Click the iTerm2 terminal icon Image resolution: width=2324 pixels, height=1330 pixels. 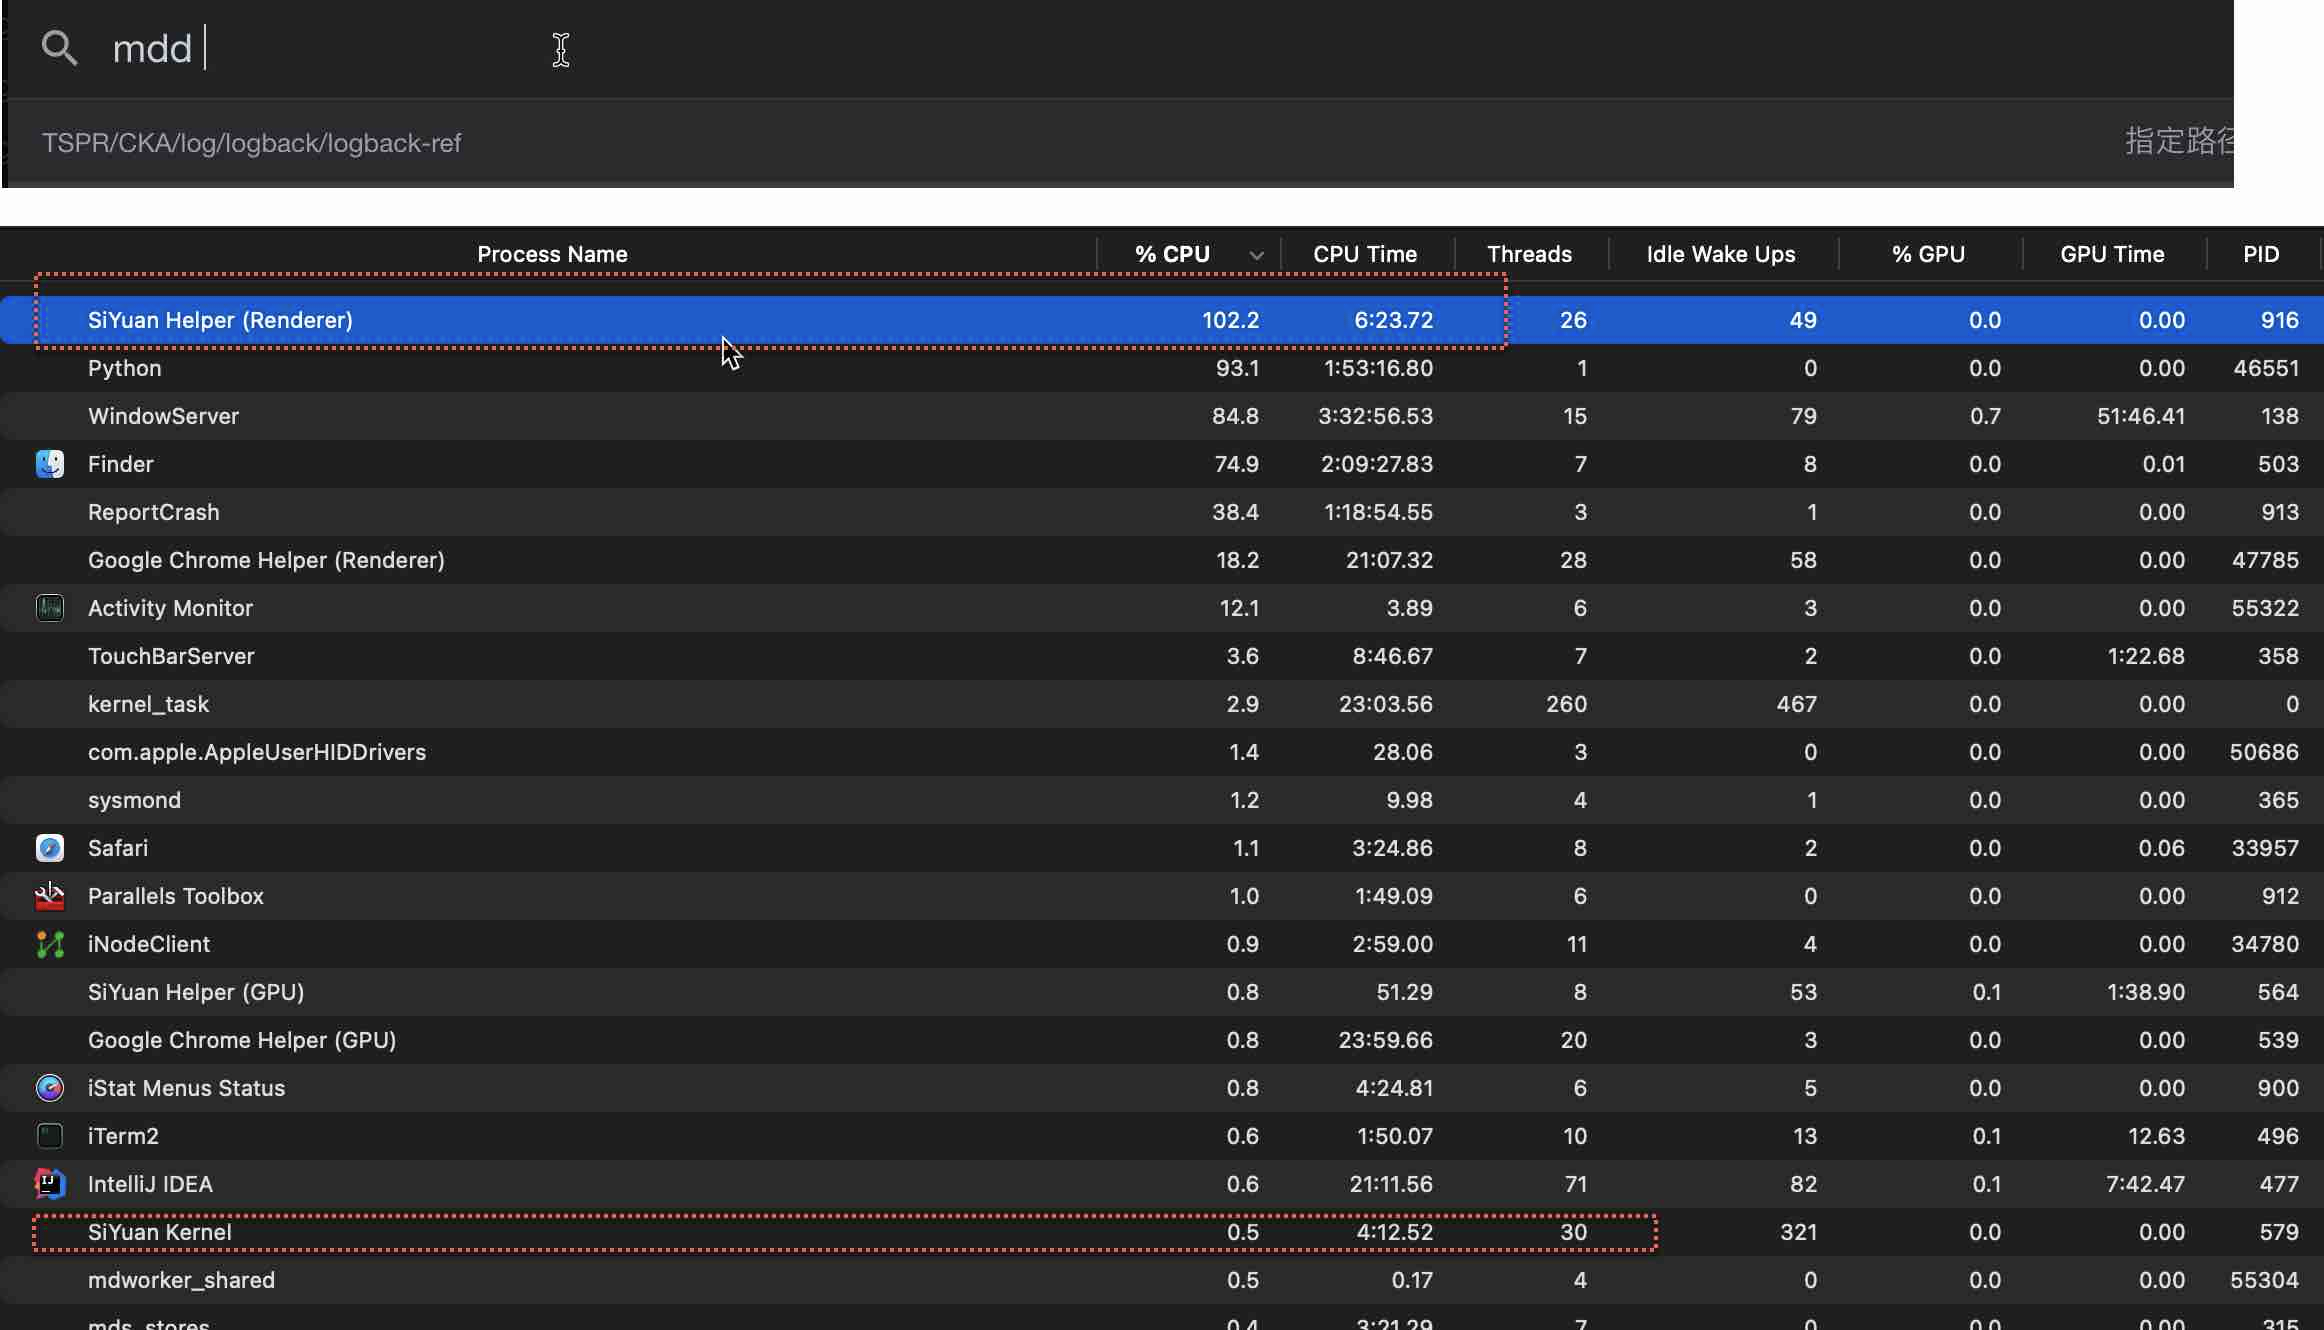tap(50, 1136)
